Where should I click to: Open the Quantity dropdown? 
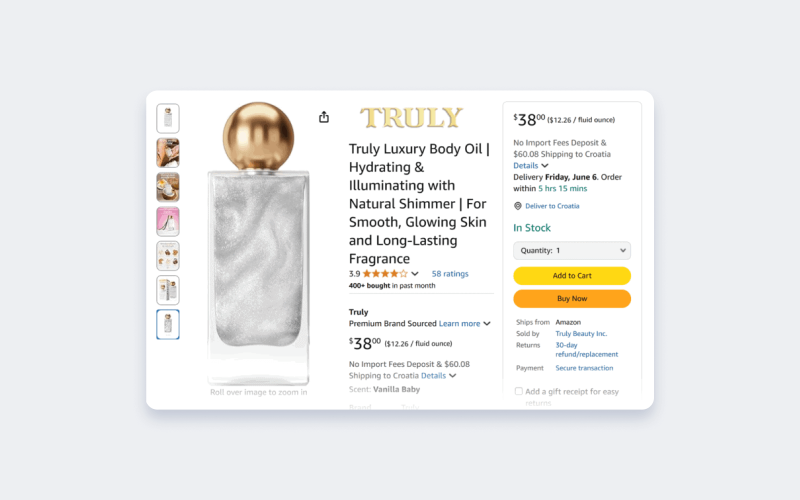pos(572,251)
